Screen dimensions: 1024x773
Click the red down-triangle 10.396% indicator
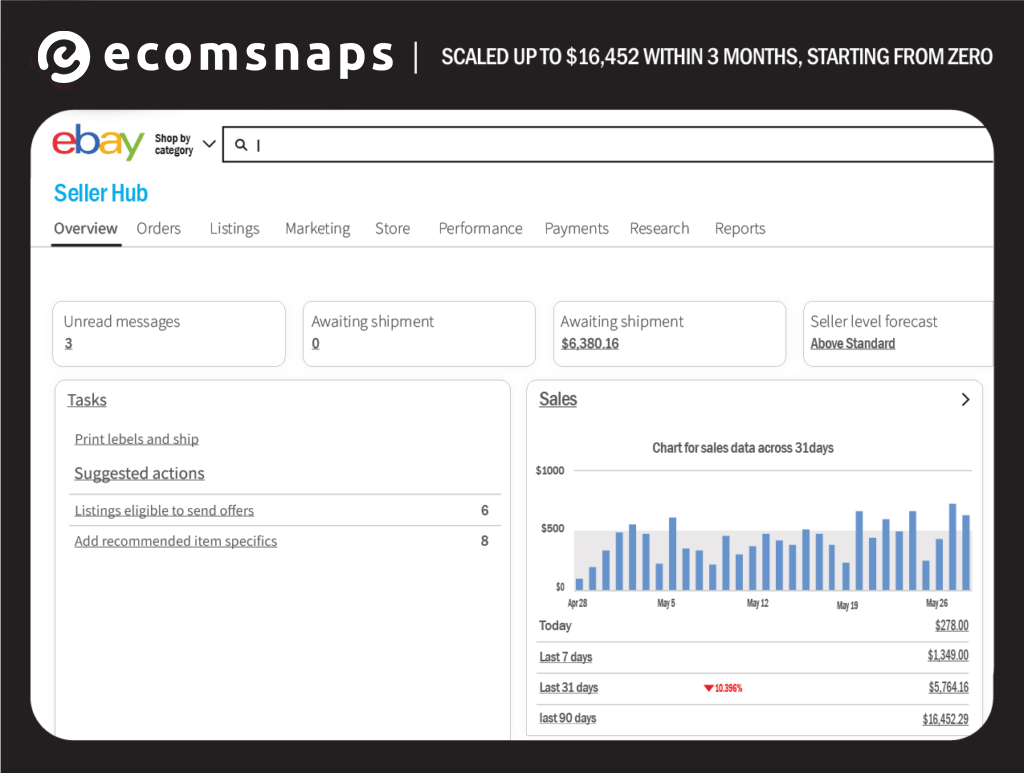[722, 688]
